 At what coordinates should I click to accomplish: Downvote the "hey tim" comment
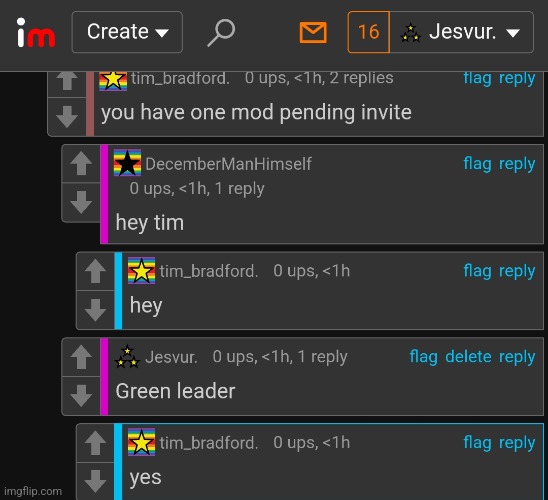point(81,202)
